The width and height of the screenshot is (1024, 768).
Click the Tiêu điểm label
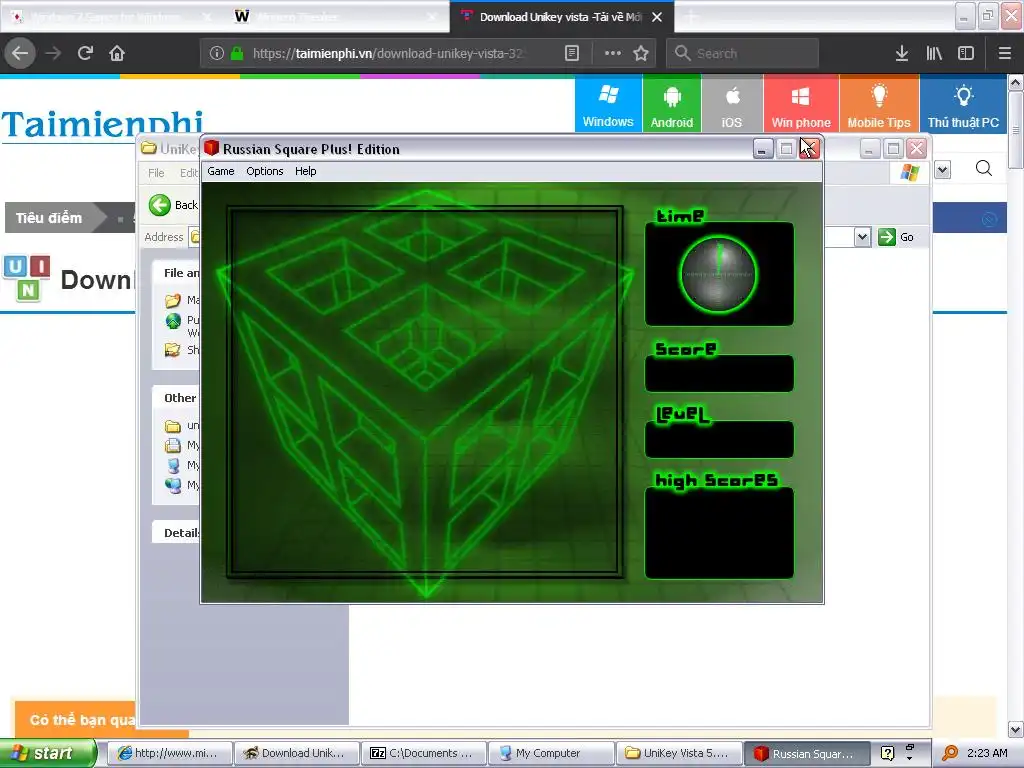click(x=49, y=217)
